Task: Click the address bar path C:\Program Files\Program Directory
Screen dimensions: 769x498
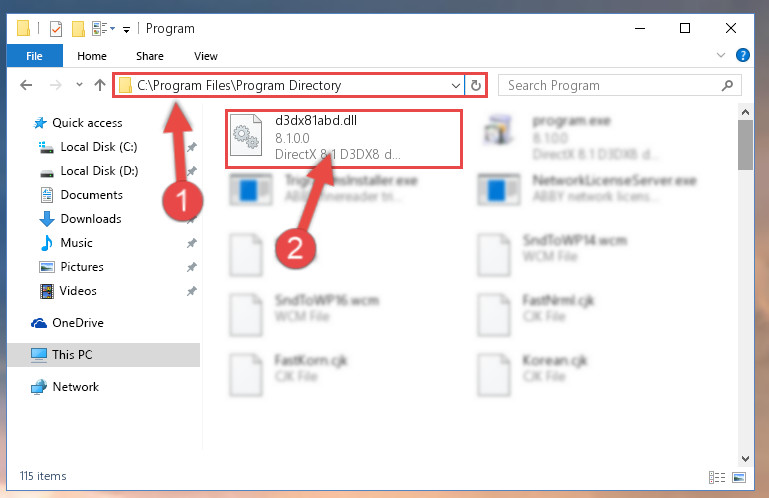Action: 239,85
